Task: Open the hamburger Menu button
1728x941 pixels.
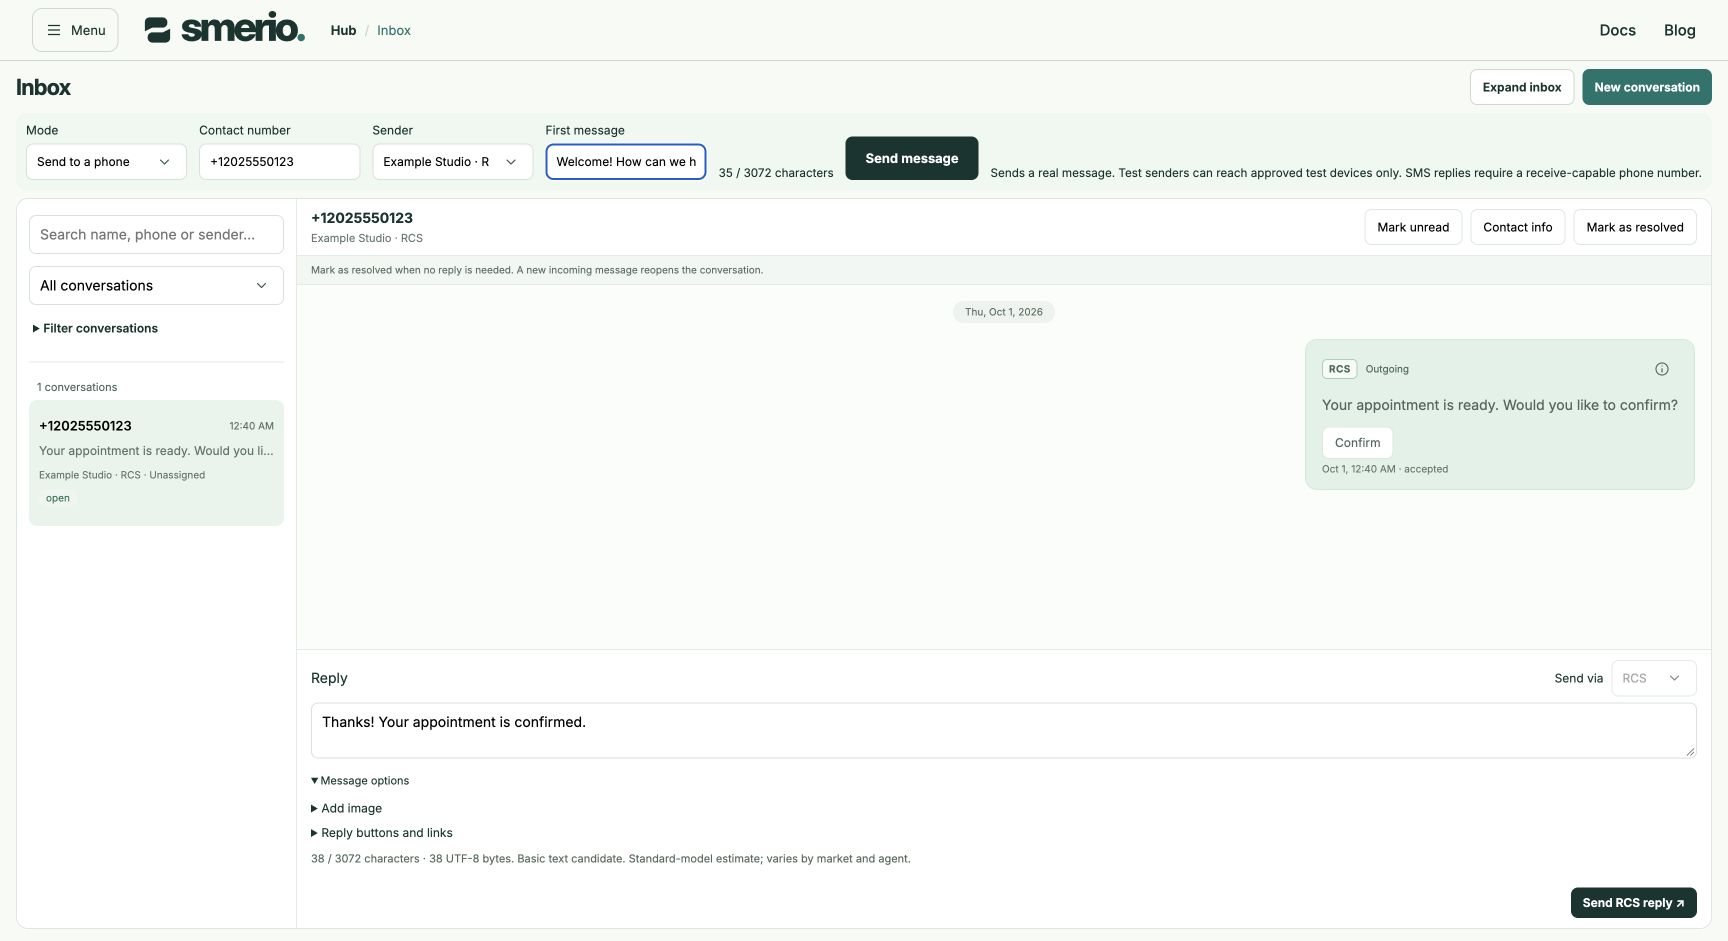Action: (x=75, y=30)
